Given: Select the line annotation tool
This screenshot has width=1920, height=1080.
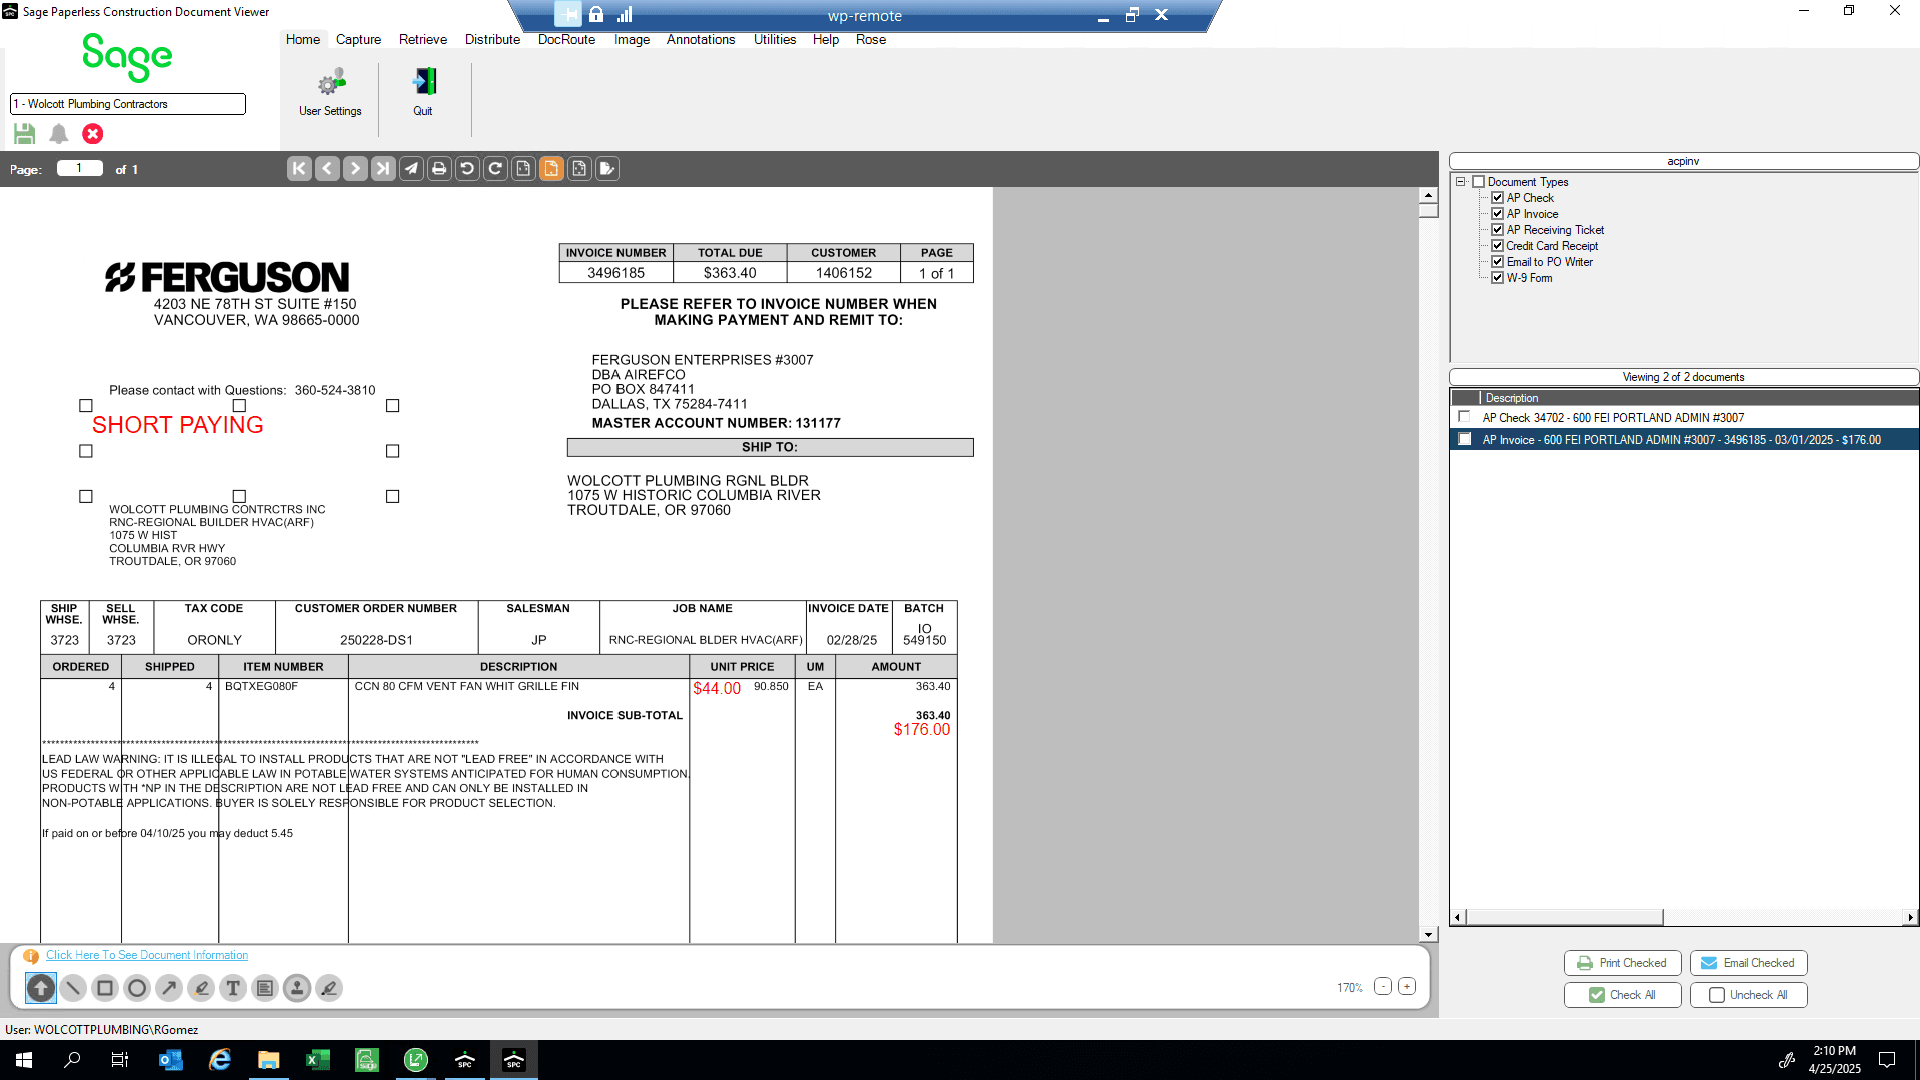Looking at the screenshot, I should coord(73,988).
